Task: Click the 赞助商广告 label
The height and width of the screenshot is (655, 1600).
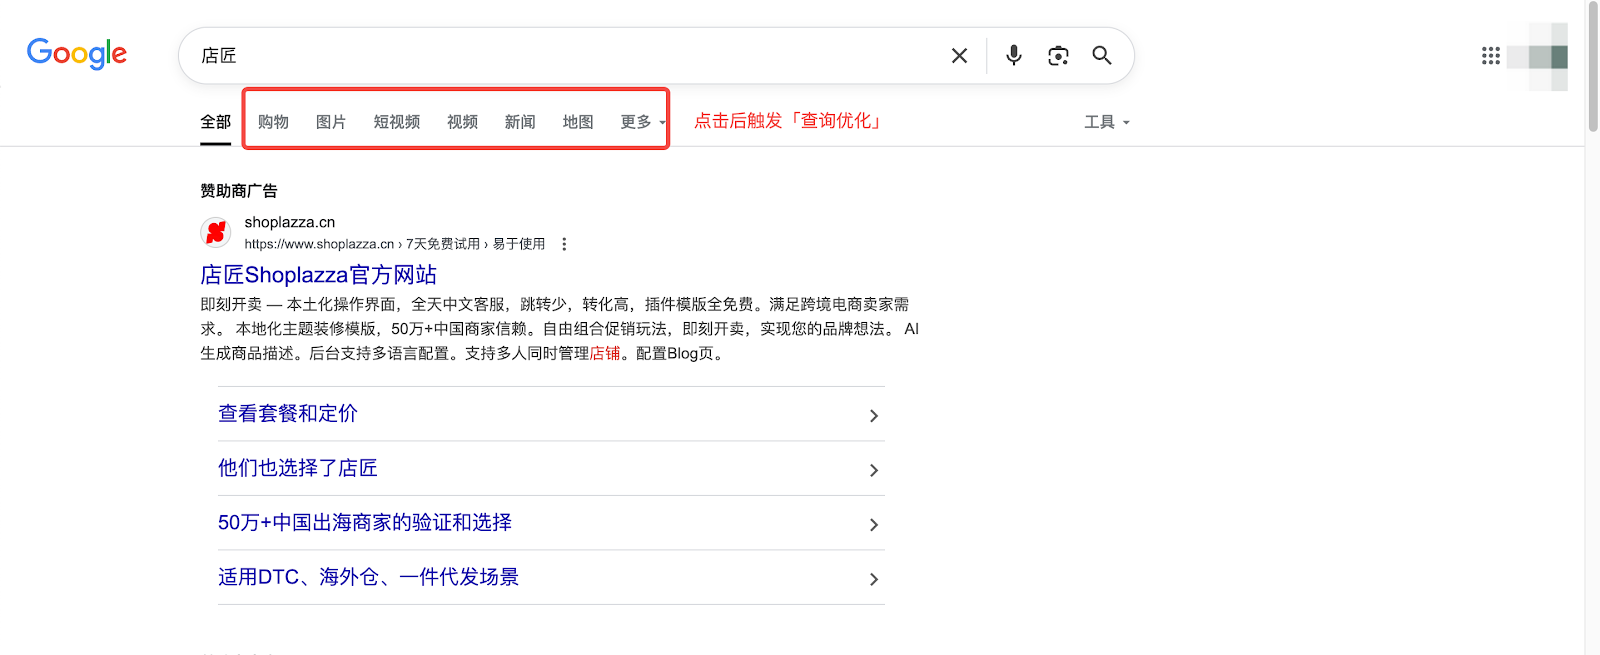Action: click(239, 191)
